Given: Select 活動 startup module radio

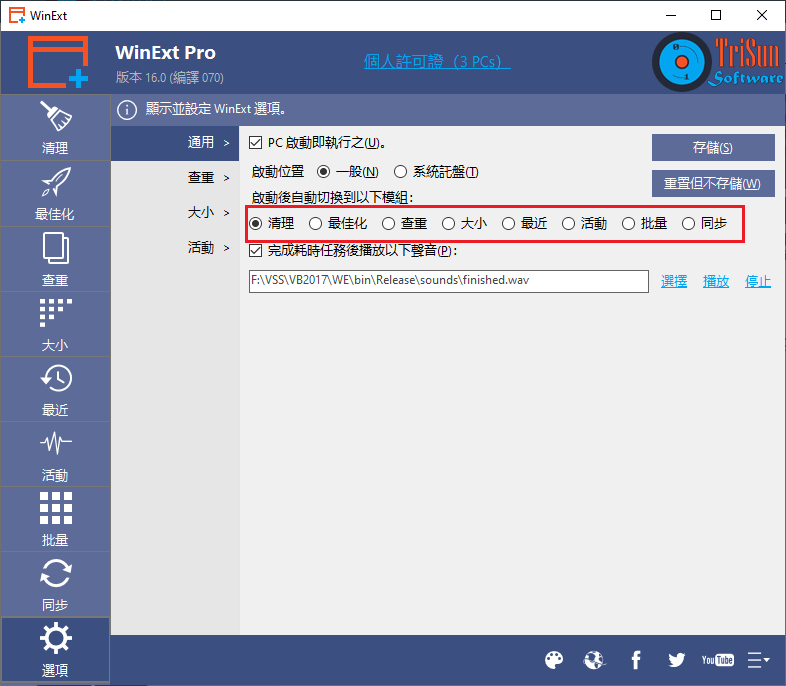Looking at the screenshot, I should click(x=568, y=223).
